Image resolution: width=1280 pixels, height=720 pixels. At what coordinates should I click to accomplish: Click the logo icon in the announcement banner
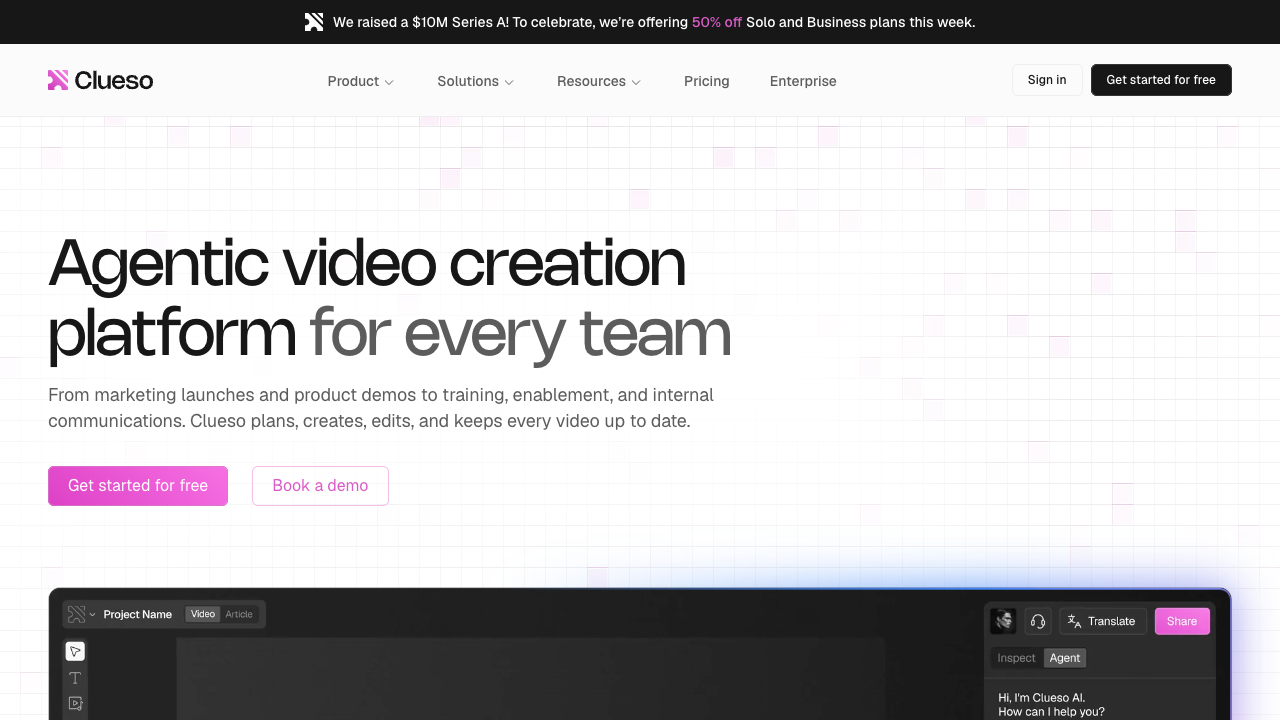point(314,22)
